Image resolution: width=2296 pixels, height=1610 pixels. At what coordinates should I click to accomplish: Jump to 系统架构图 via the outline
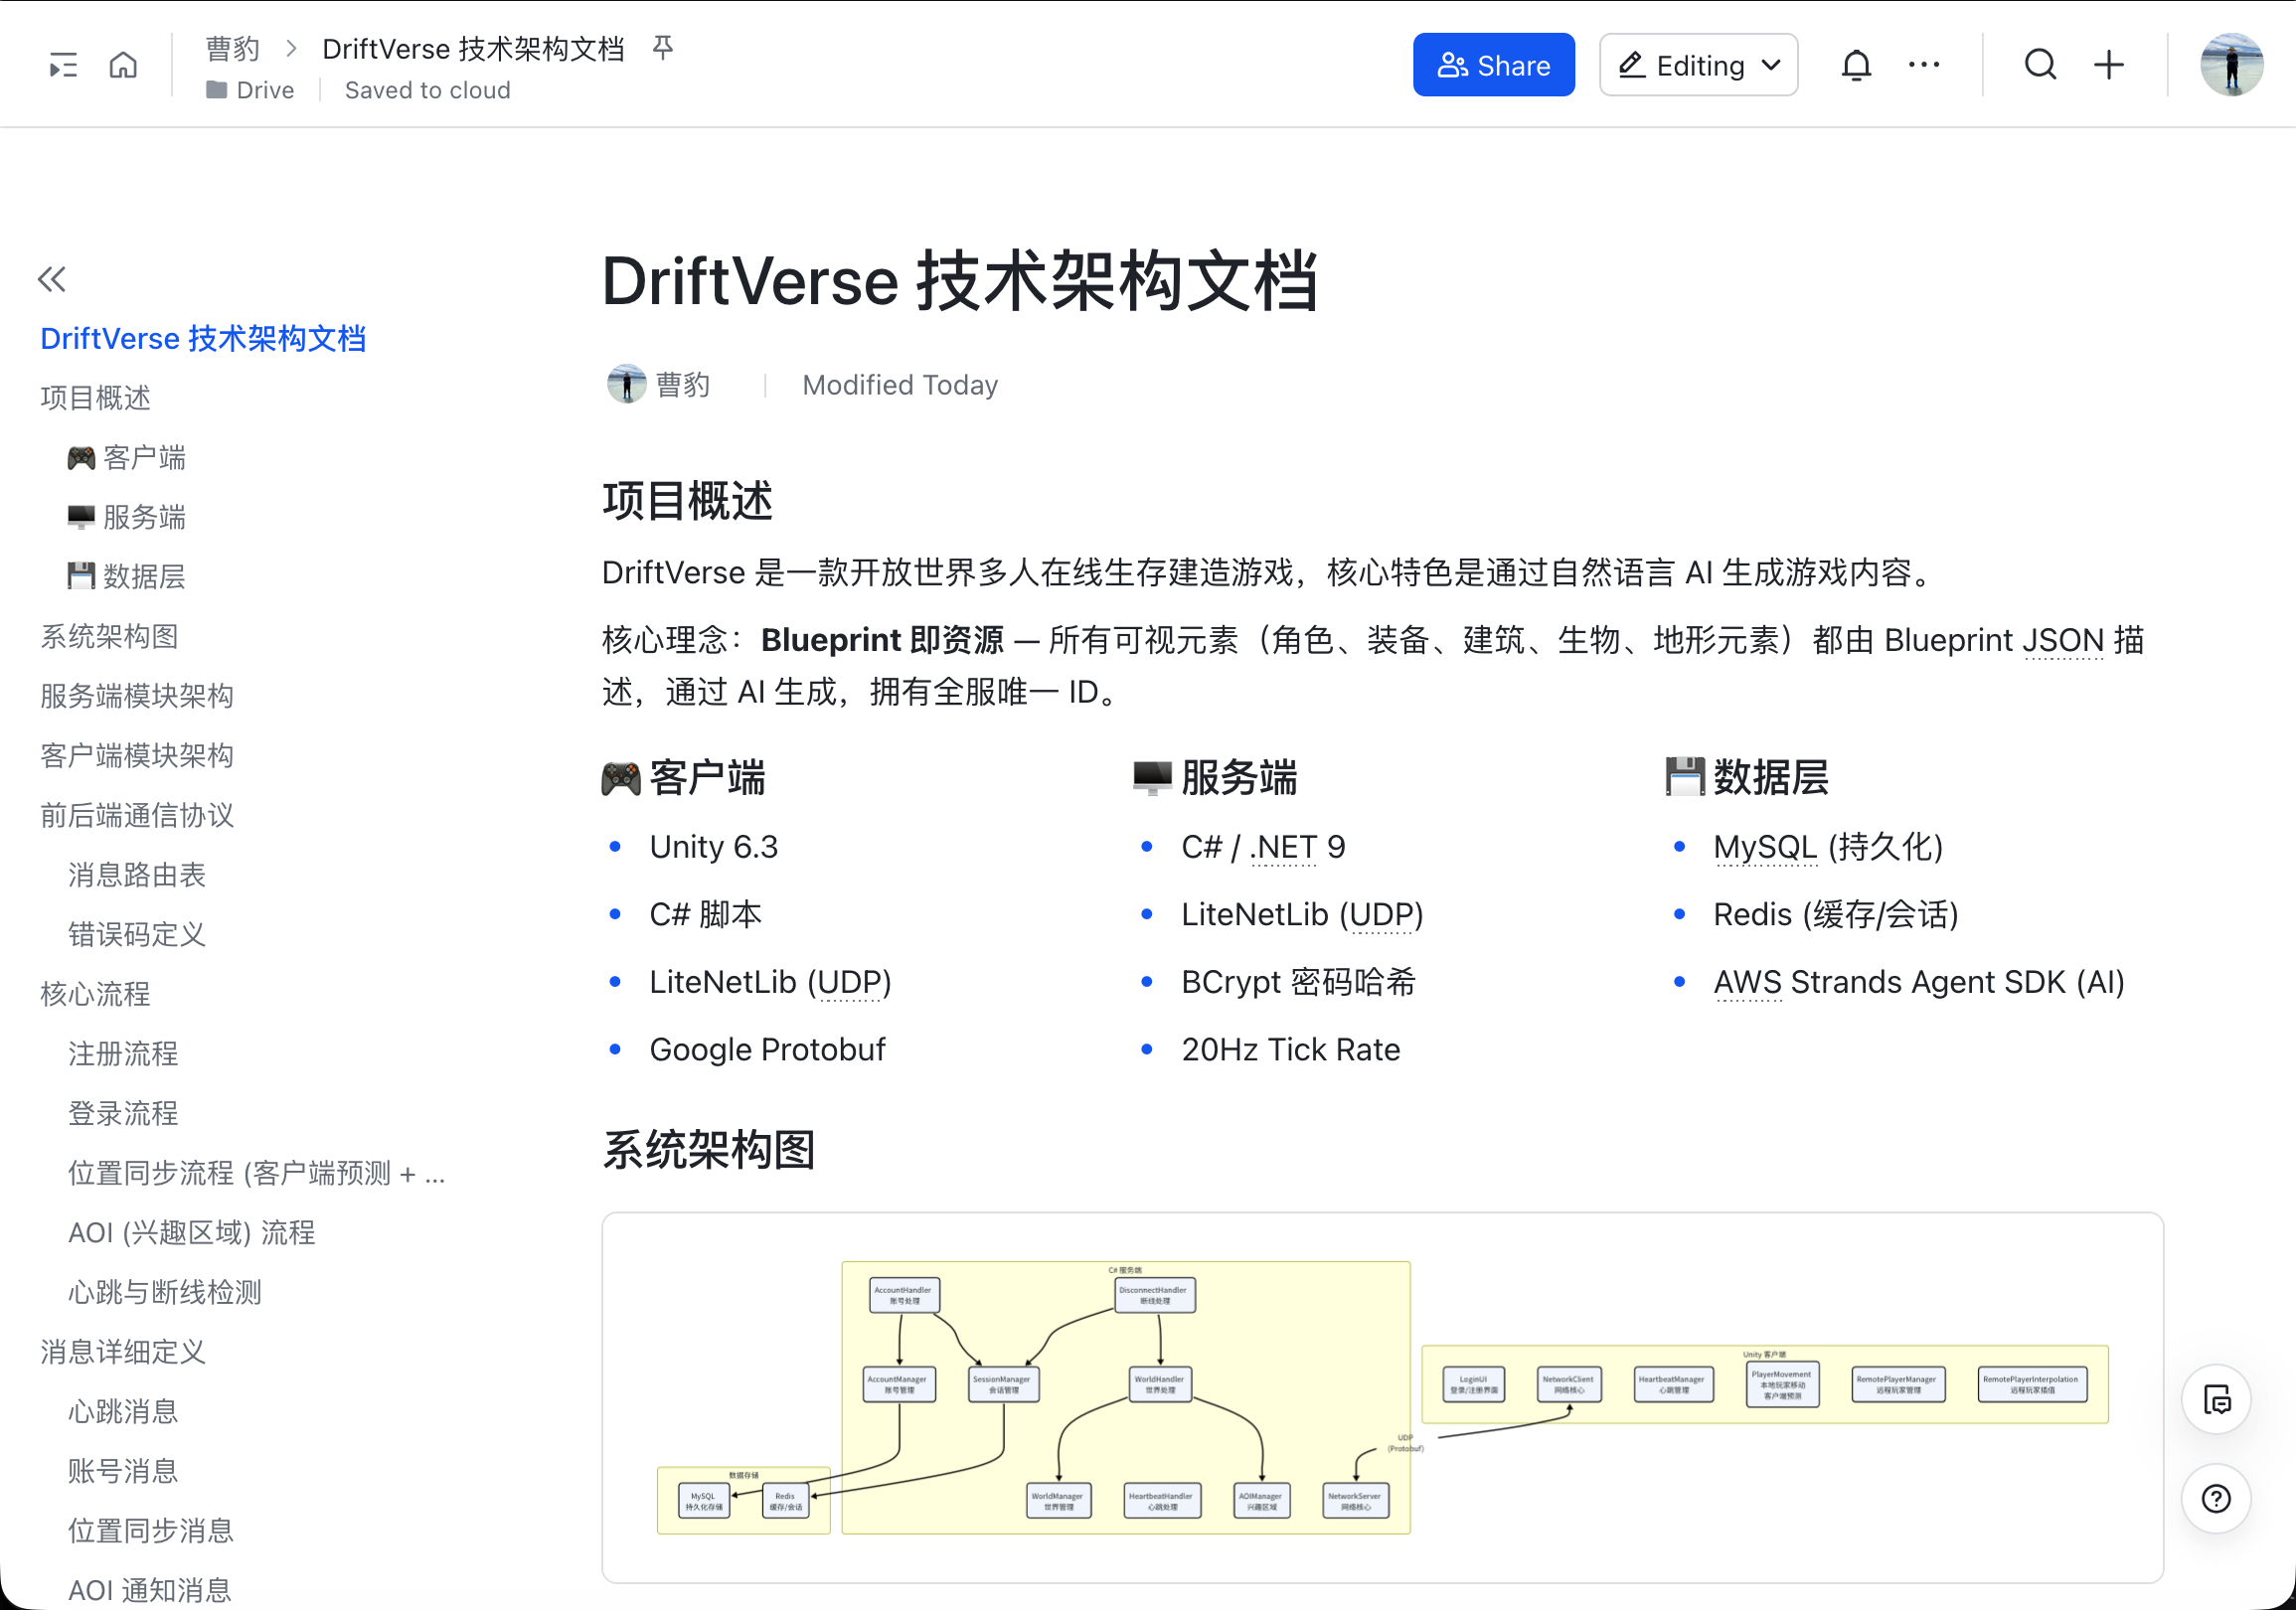click(x=110, y=636)
